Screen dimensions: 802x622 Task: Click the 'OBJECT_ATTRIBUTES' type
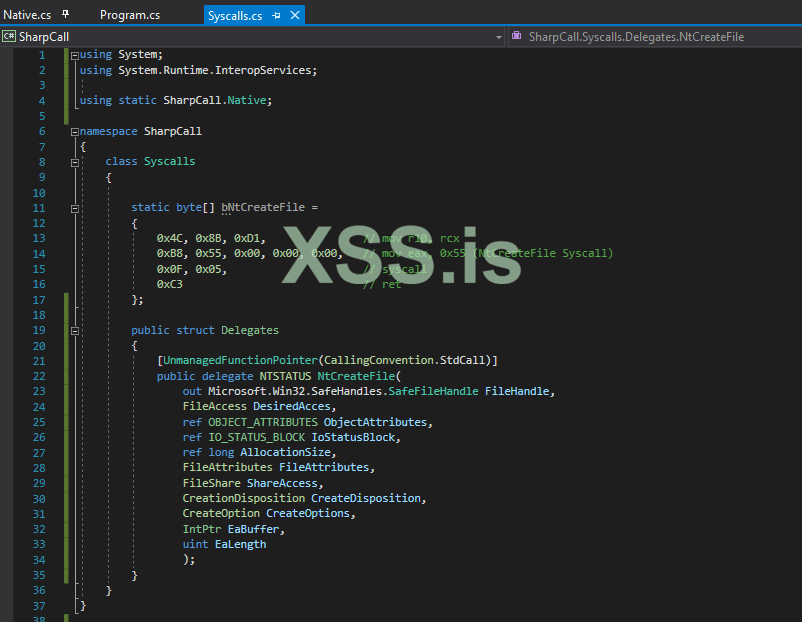tap(263, 422)
